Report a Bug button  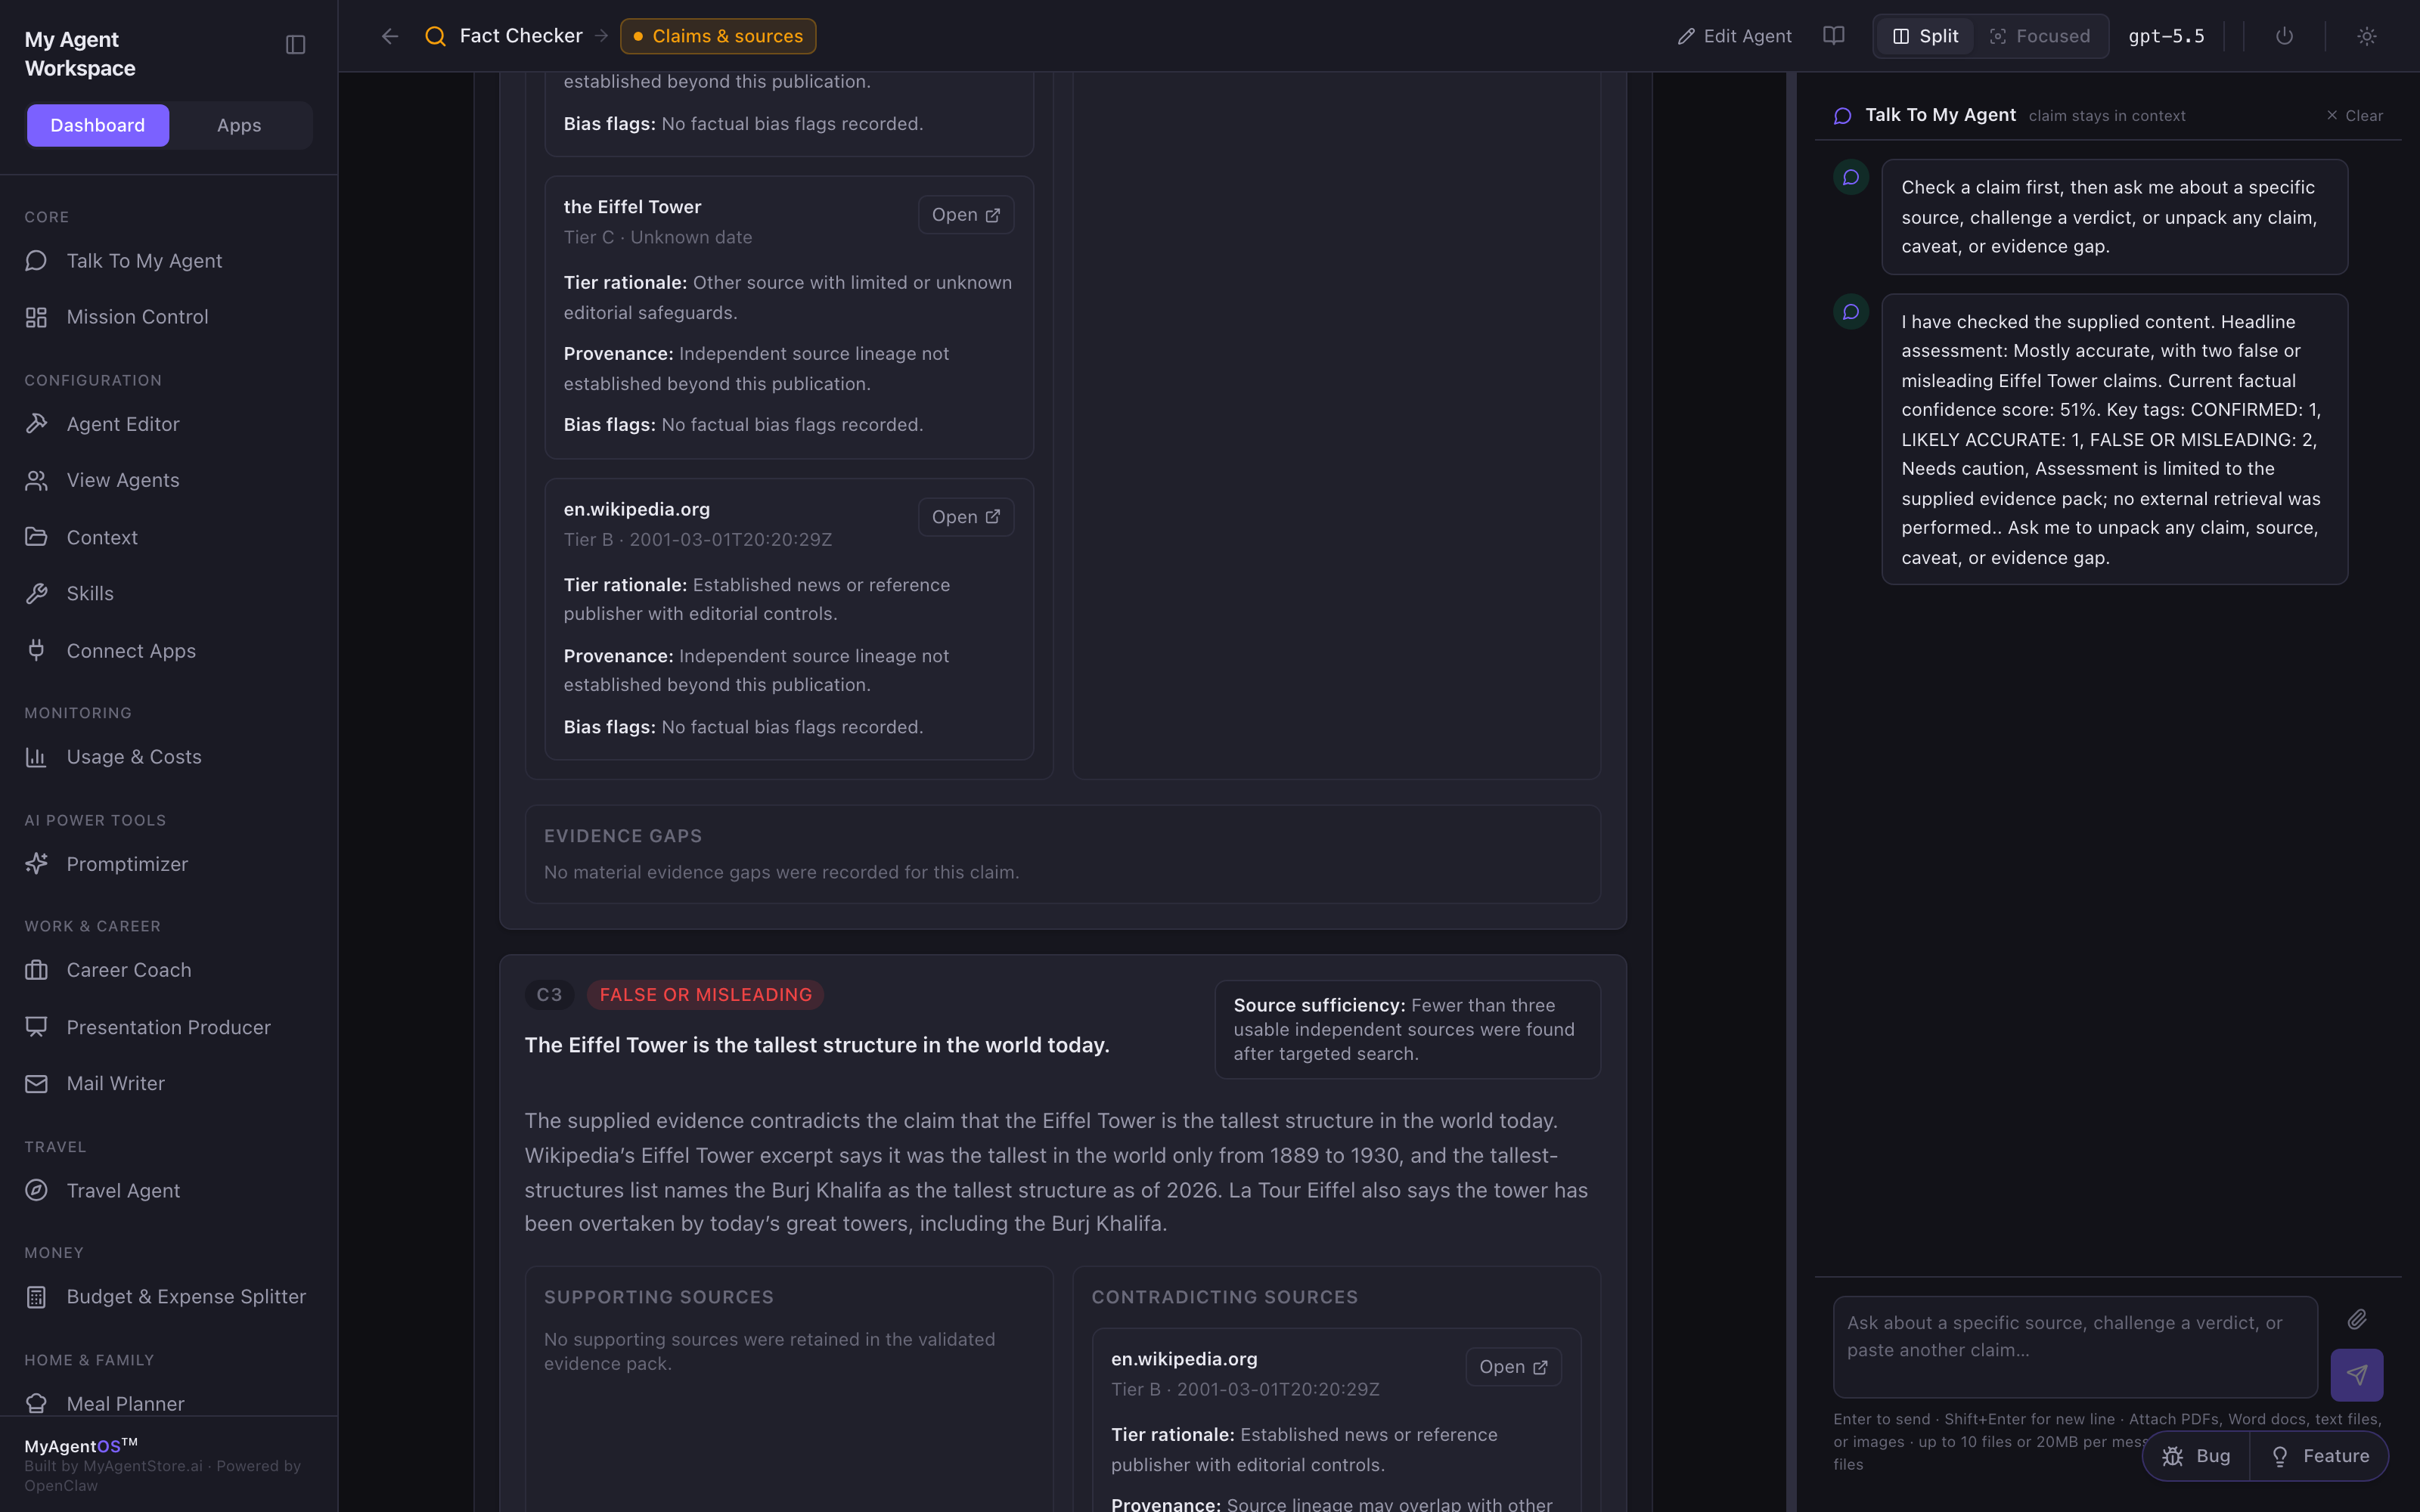2196,1456
